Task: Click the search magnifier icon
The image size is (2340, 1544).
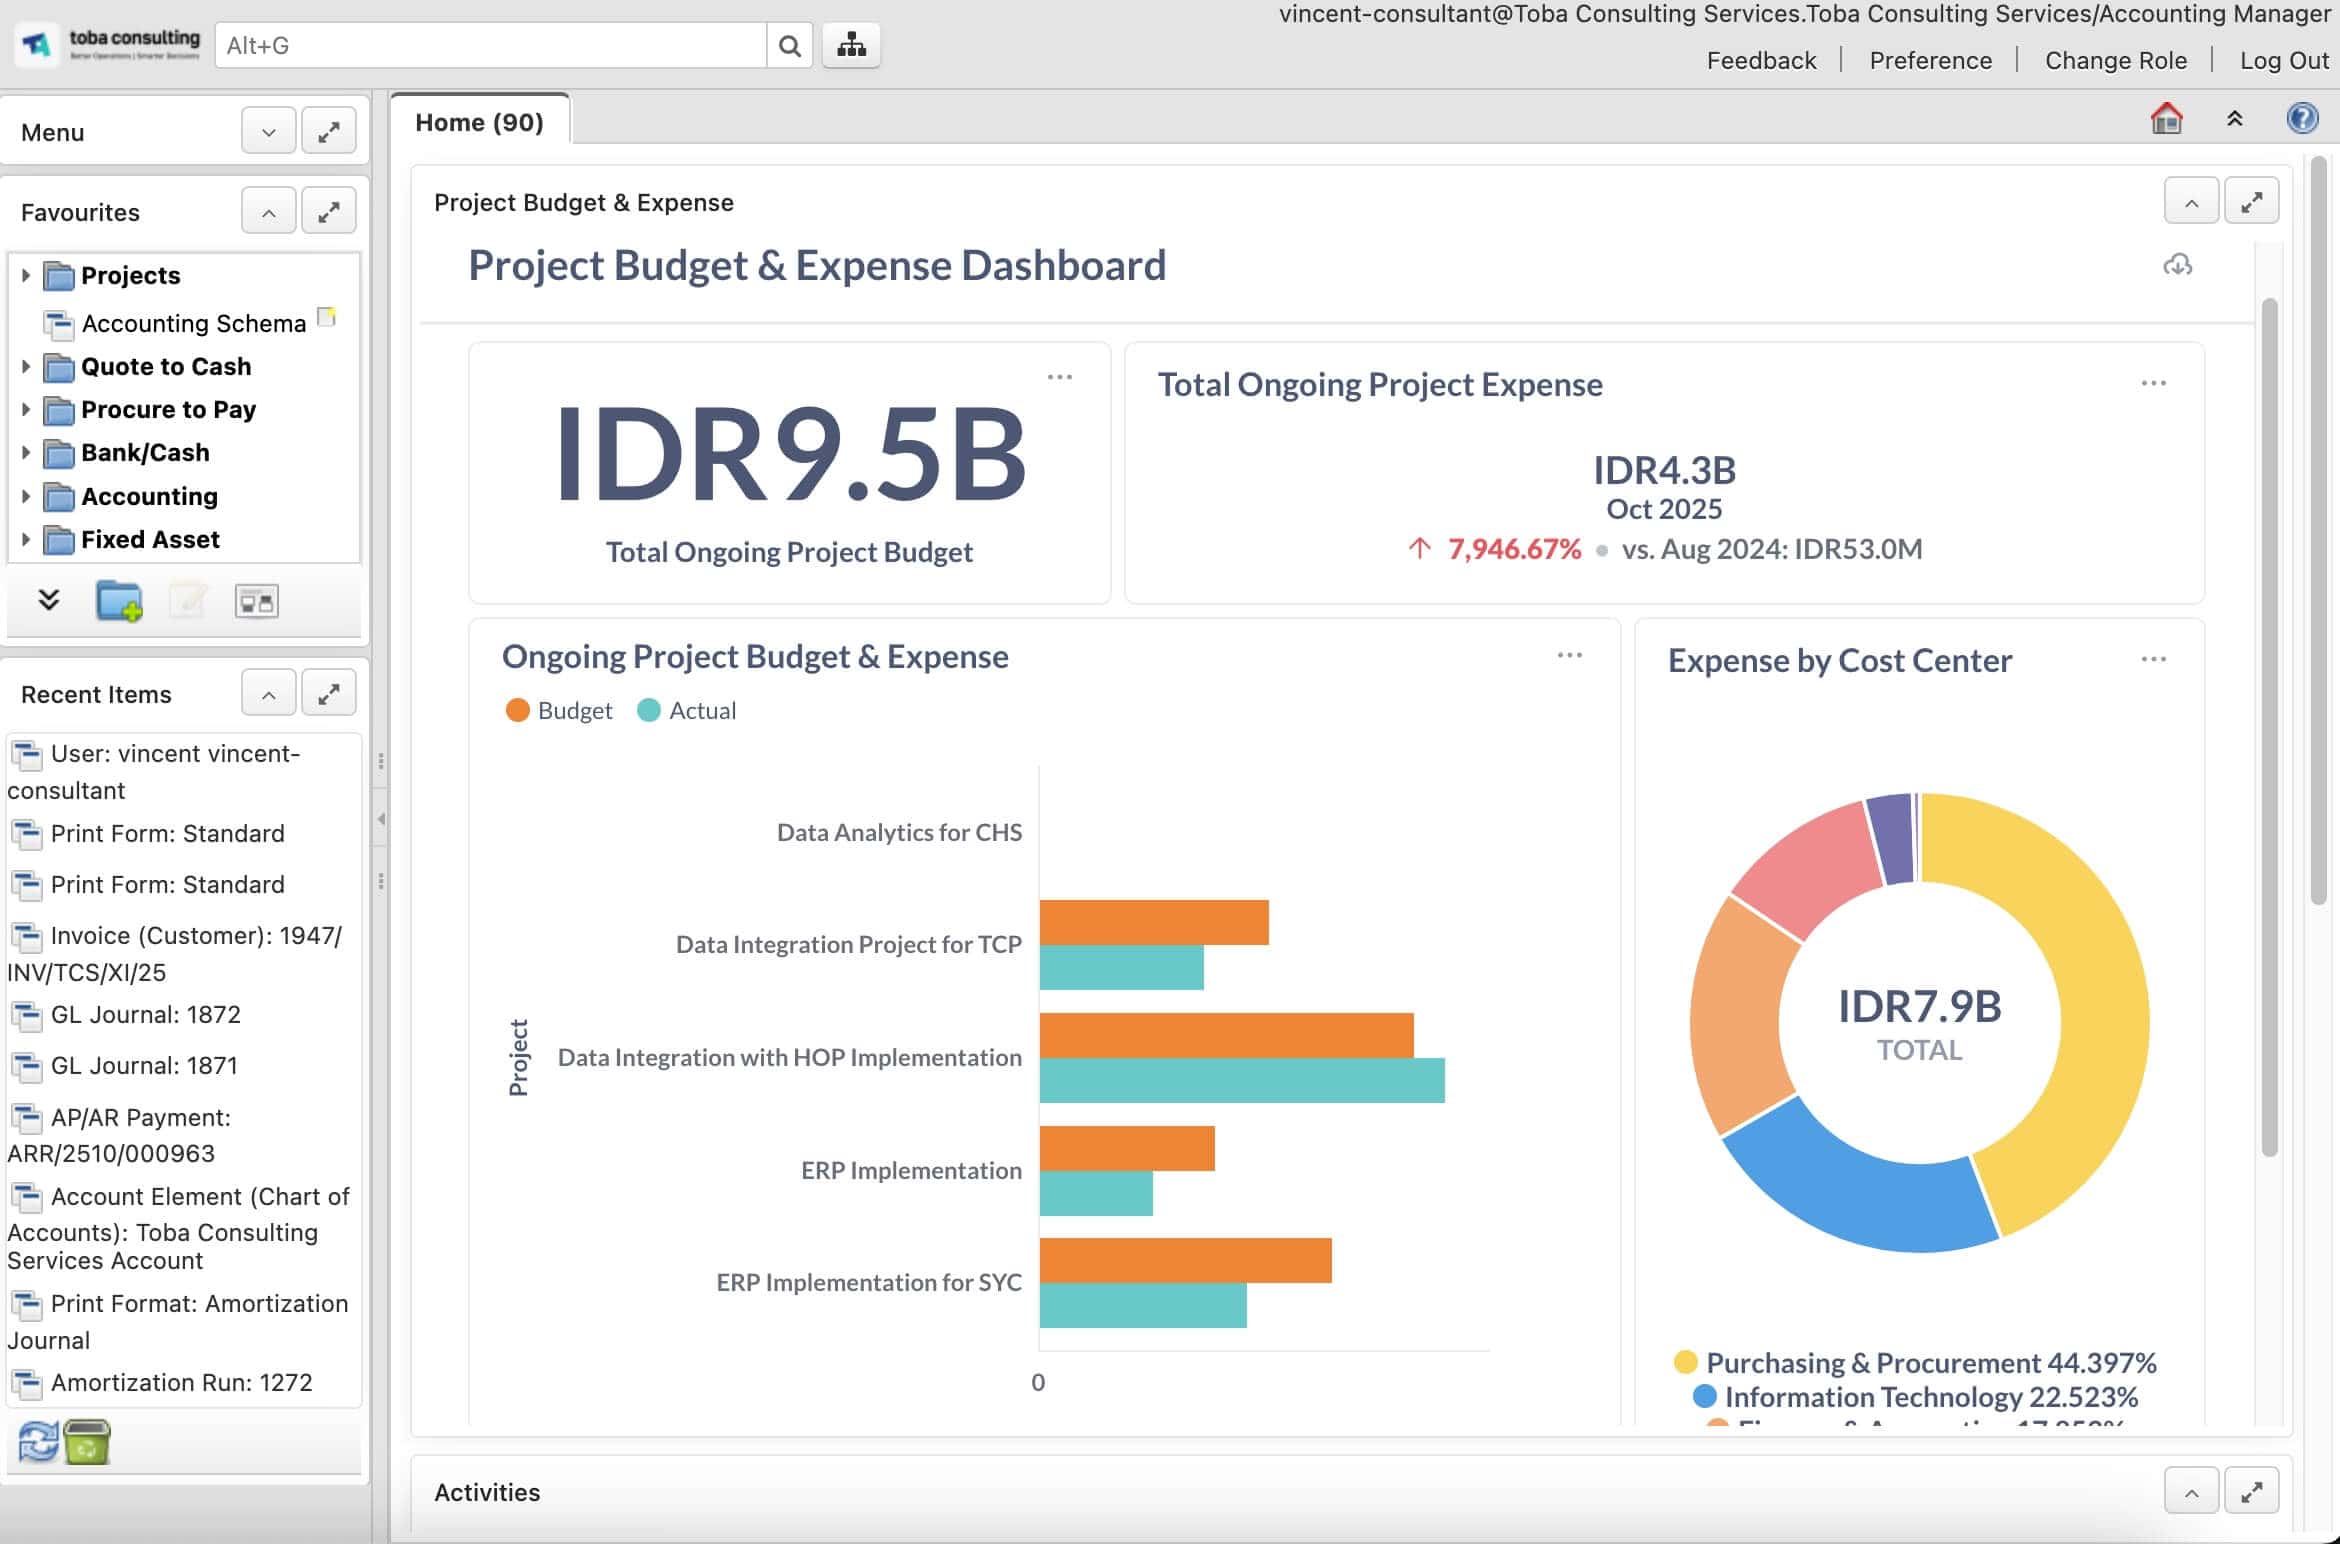Action: [789, 46]
